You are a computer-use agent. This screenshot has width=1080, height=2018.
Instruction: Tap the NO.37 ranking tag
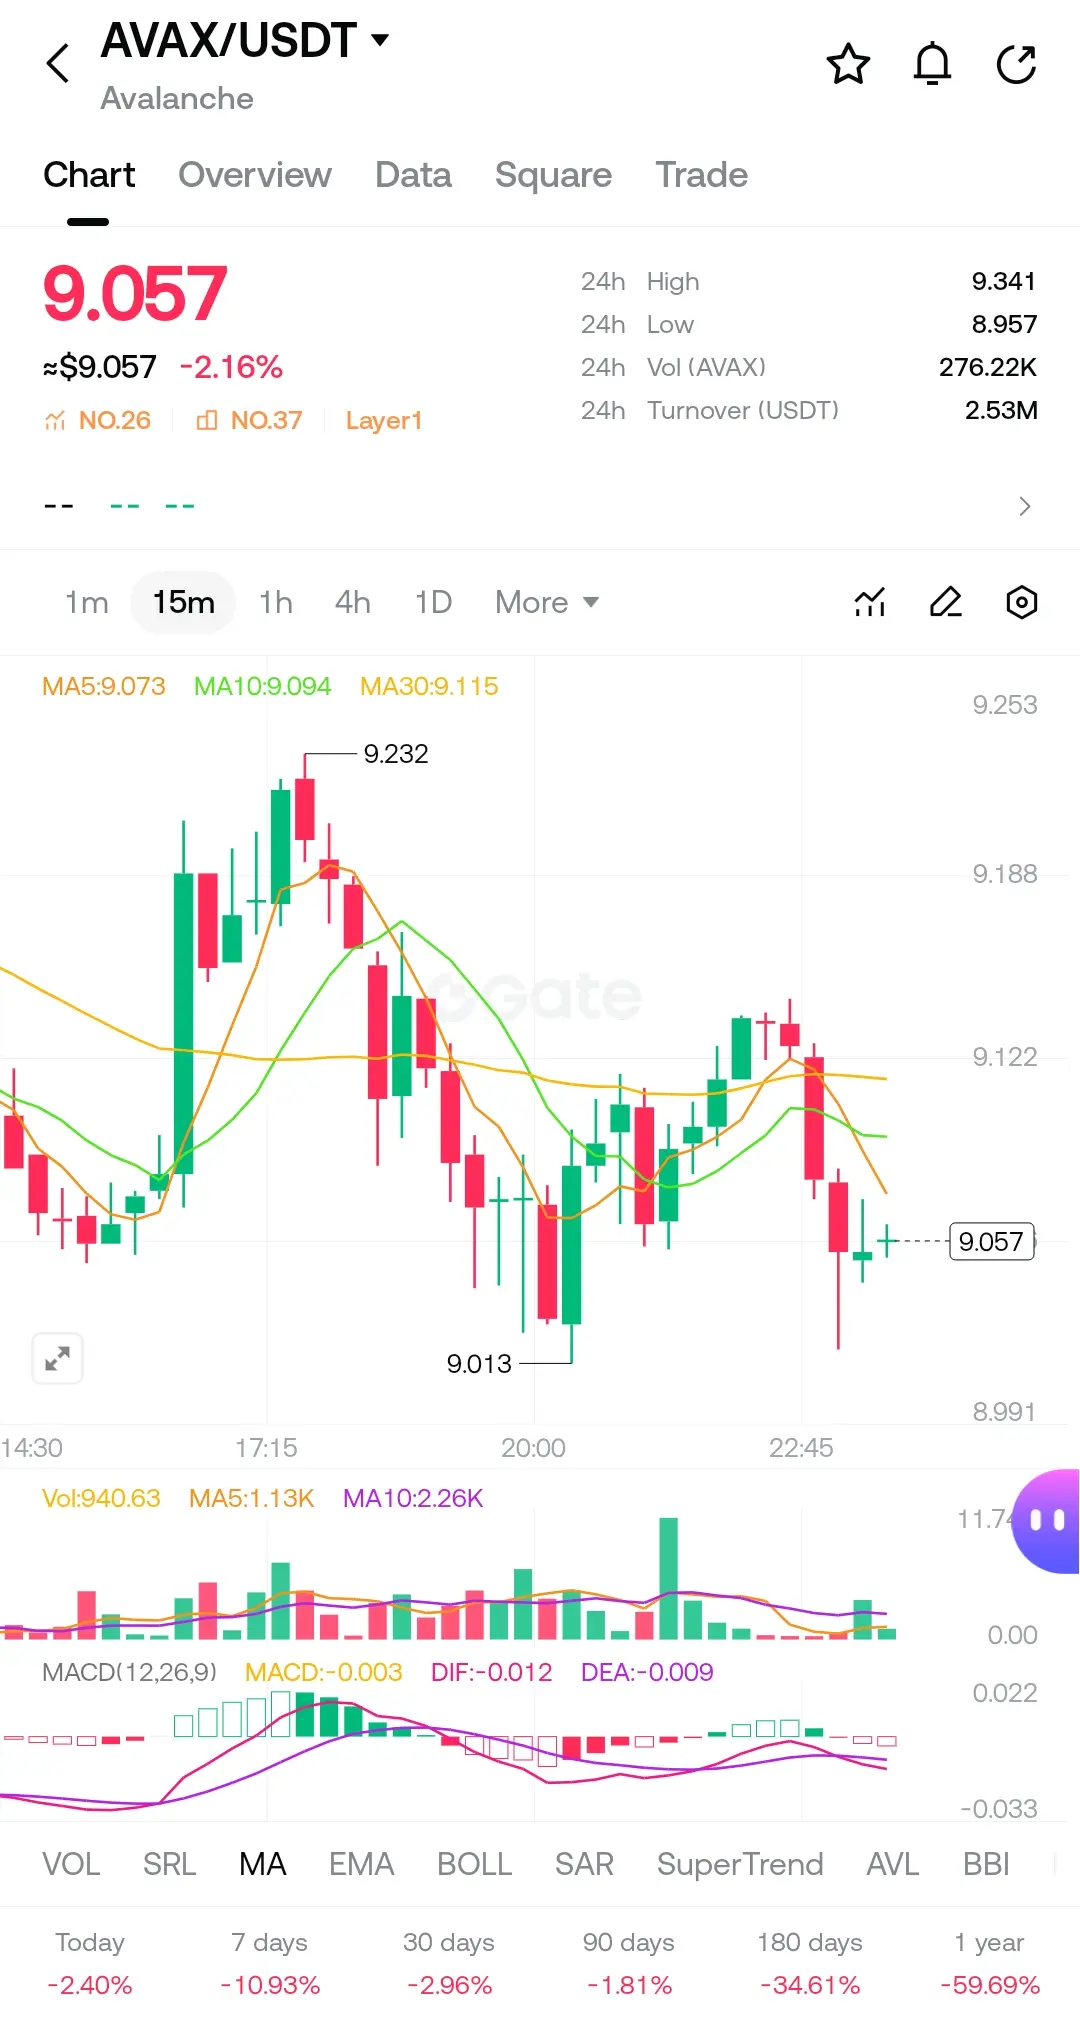coord(249,420)
